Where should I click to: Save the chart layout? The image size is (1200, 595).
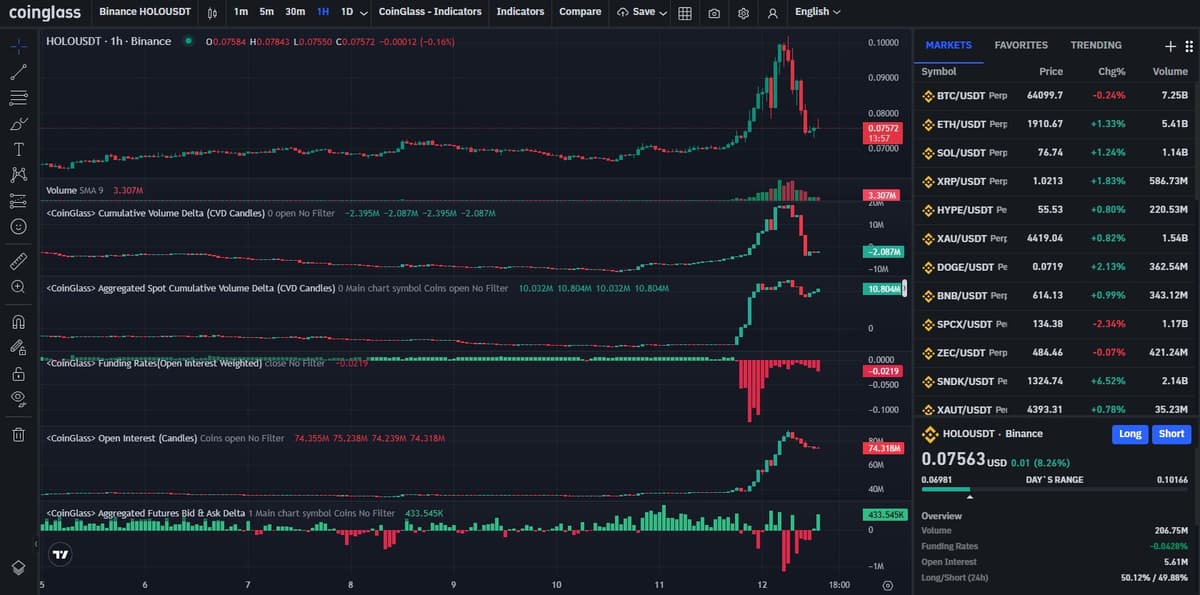pyautogui.click(x=636, y=12)
